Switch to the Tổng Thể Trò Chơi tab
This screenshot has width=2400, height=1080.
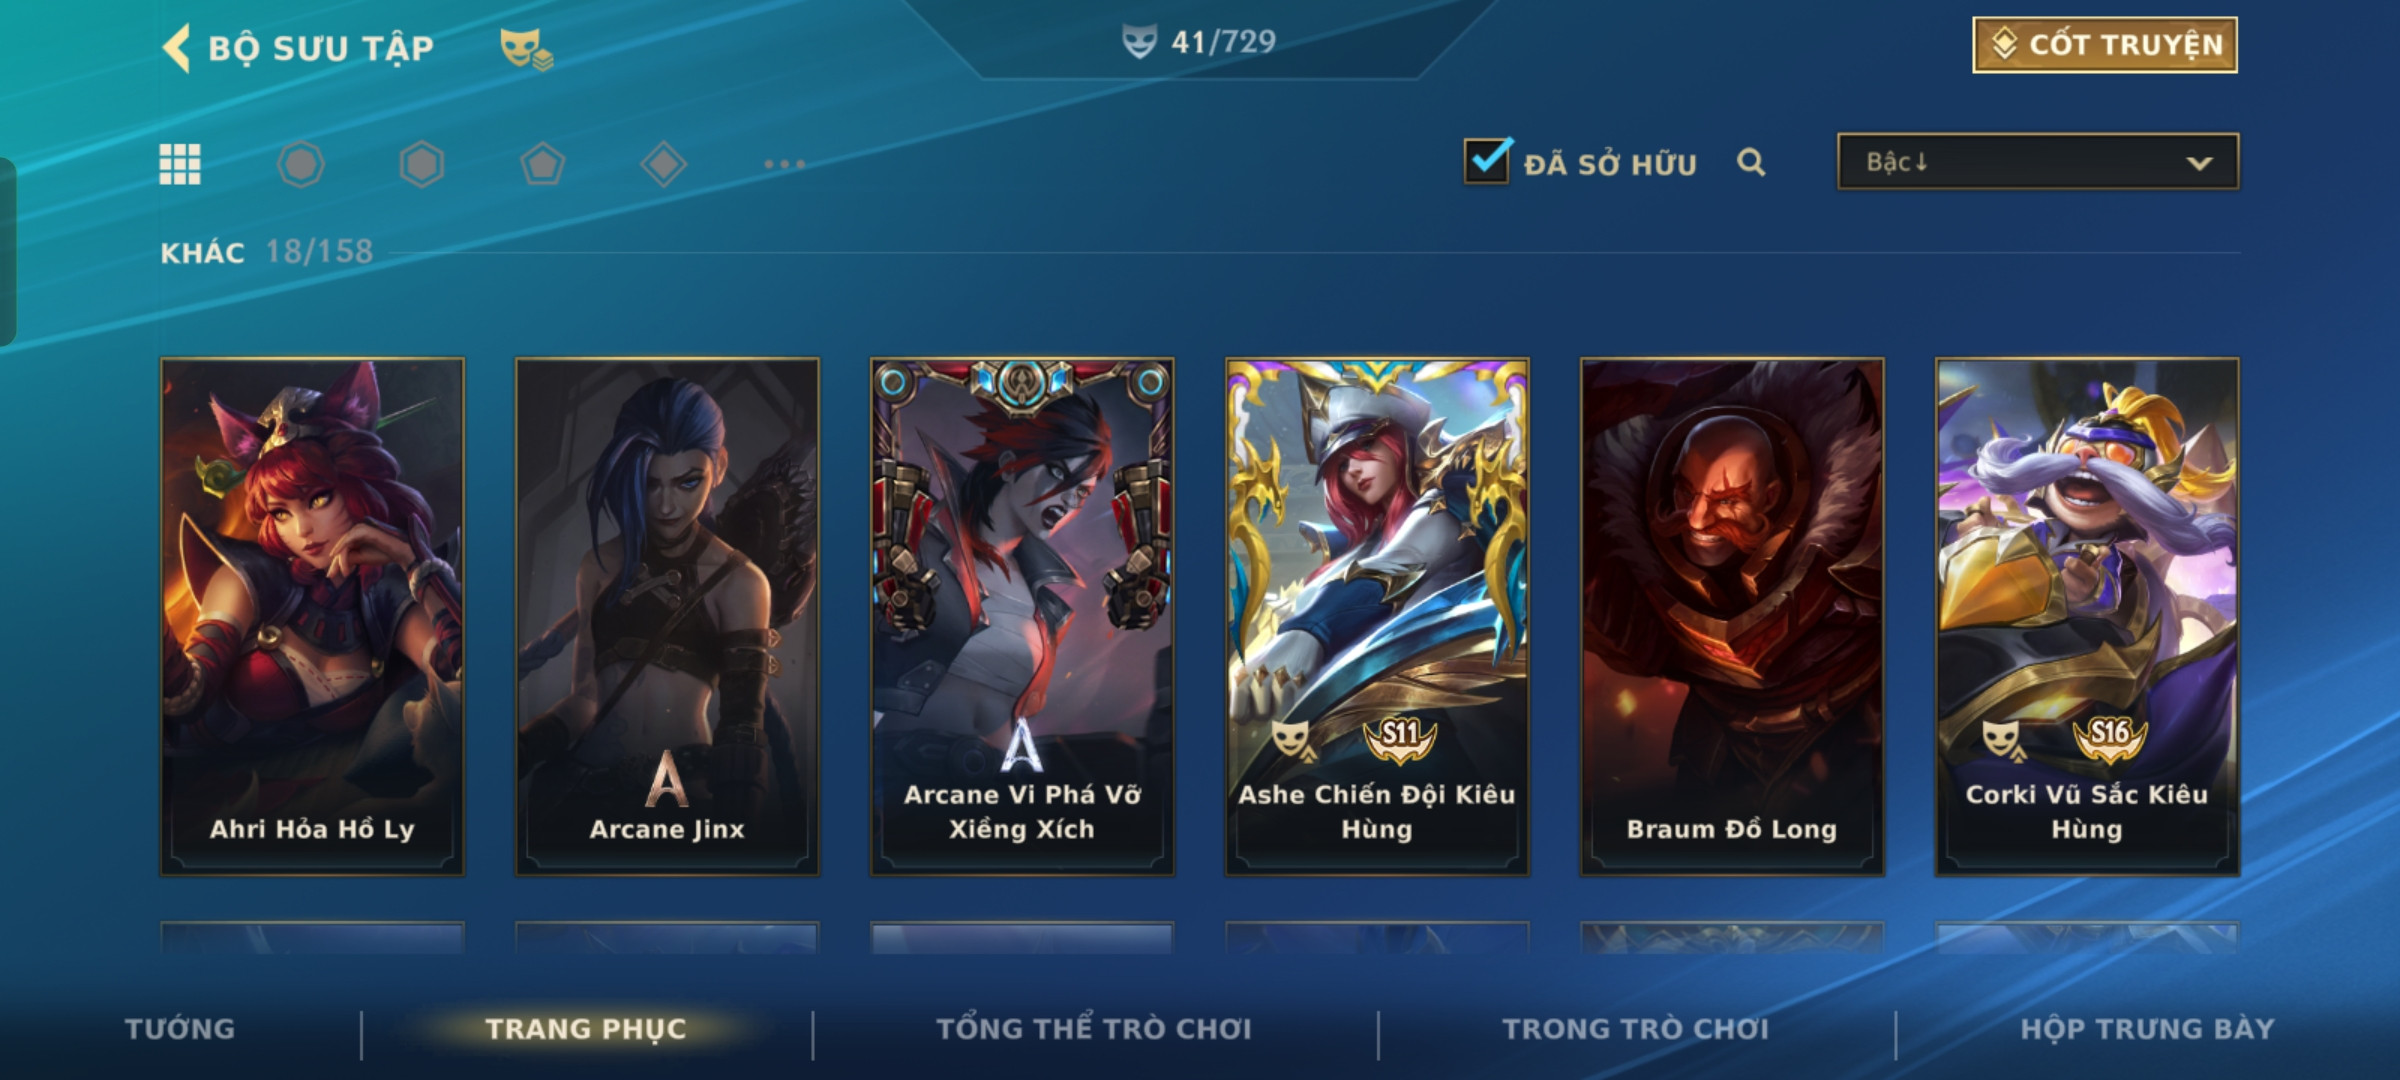(x=1094, y=1029)
